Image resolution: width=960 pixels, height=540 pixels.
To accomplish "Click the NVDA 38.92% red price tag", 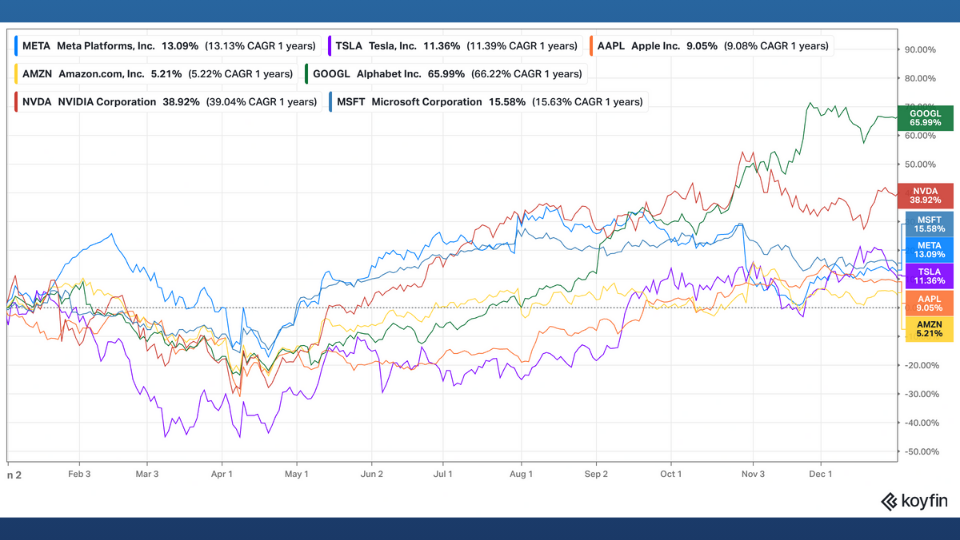I will [925, 195].
